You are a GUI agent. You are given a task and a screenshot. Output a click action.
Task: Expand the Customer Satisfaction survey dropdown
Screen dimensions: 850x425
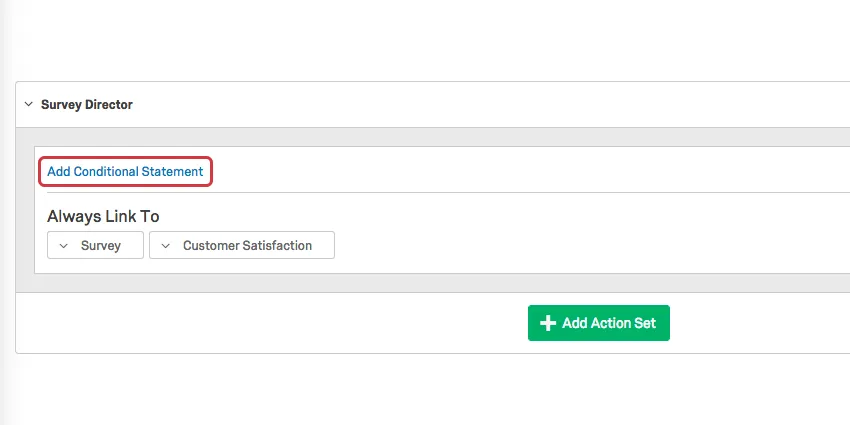[x=242, y=246]
